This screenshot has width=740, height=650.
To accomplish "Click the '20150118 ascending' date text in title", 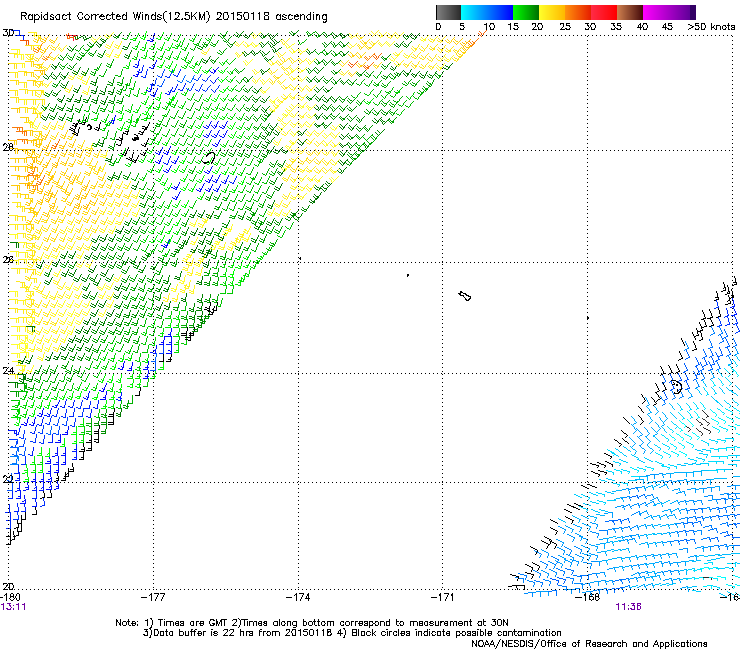I will coord(271,17).
